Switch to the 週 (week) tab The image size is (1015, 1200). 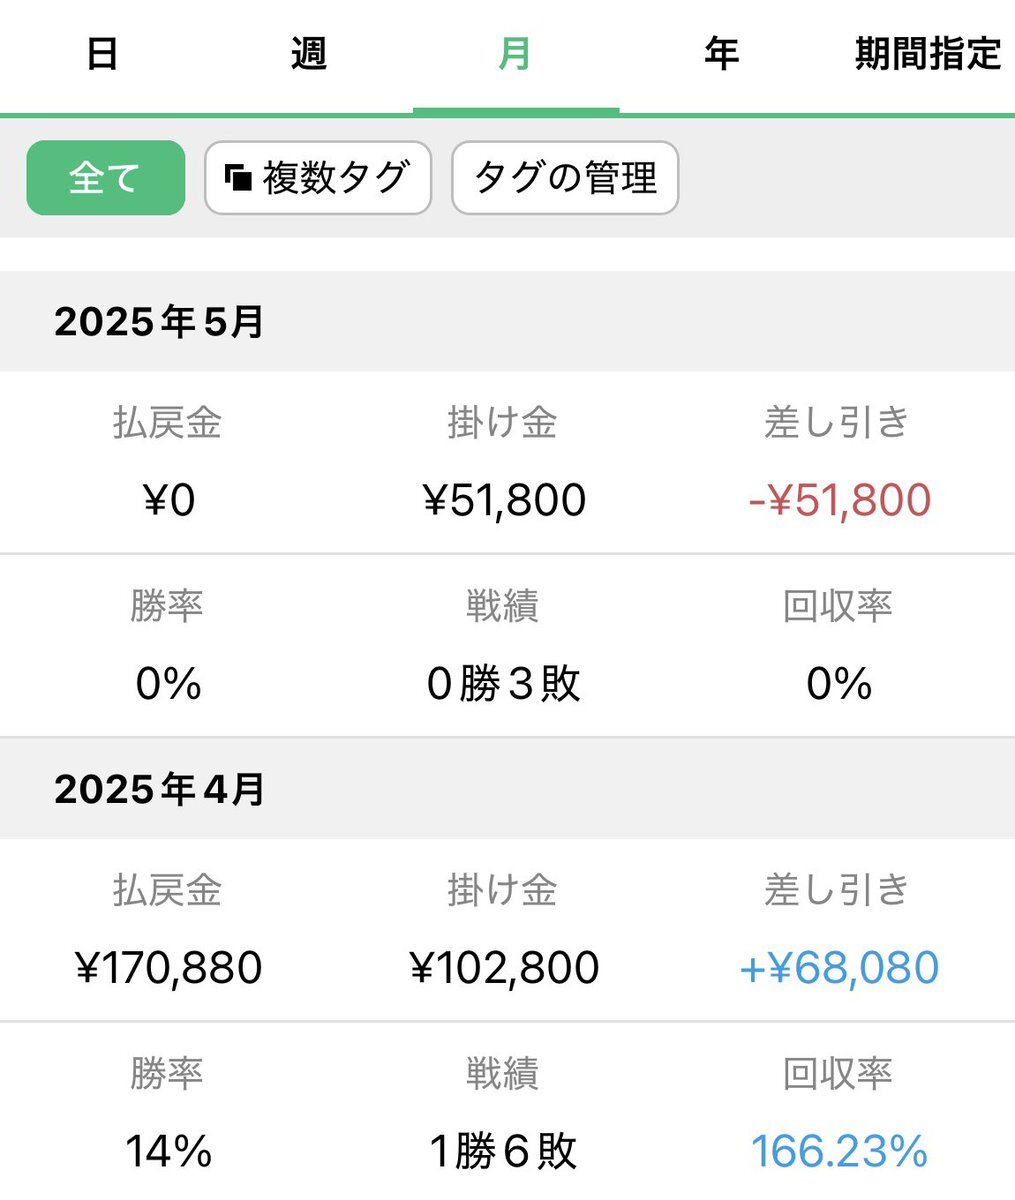point(309,54)
